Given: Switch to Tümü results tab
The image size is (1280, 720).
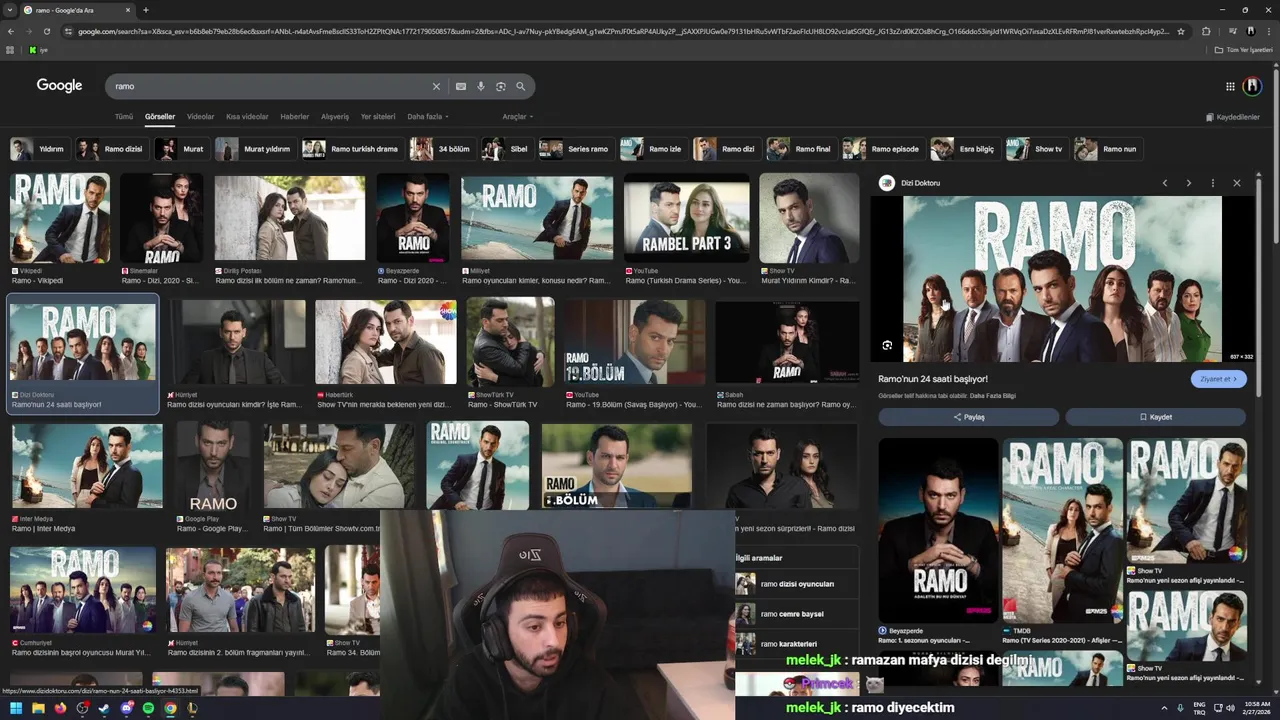Looking at the screenshot, I should coord(123,117).
